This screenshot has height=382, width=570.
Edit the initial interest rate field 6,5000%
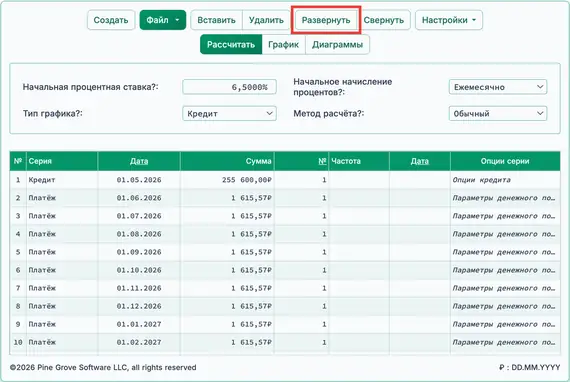pos(229,87)
